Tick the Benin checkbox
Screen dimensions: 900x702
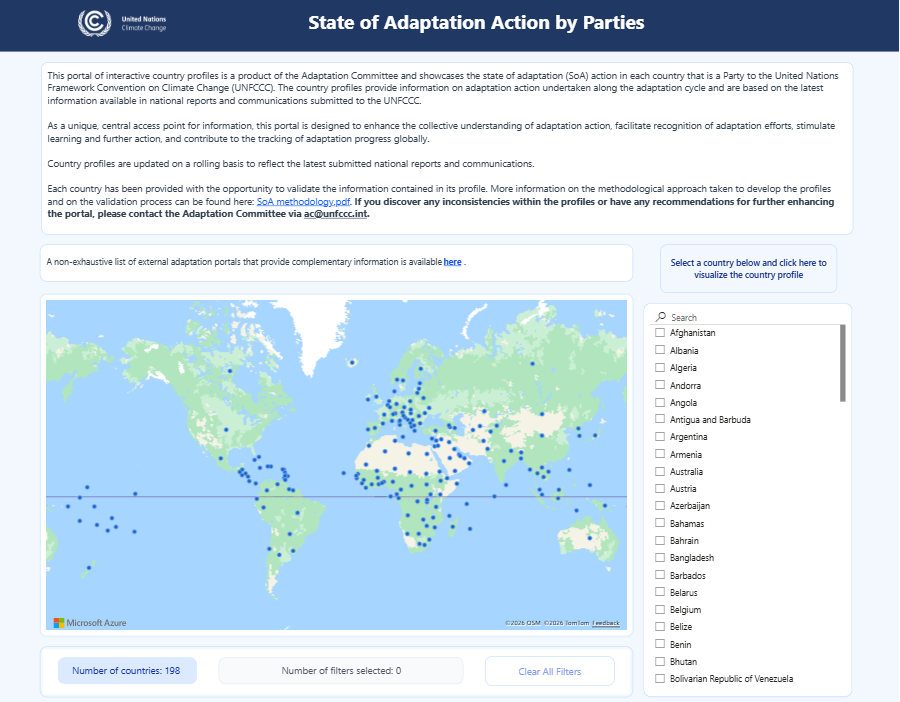pos(660,645)
